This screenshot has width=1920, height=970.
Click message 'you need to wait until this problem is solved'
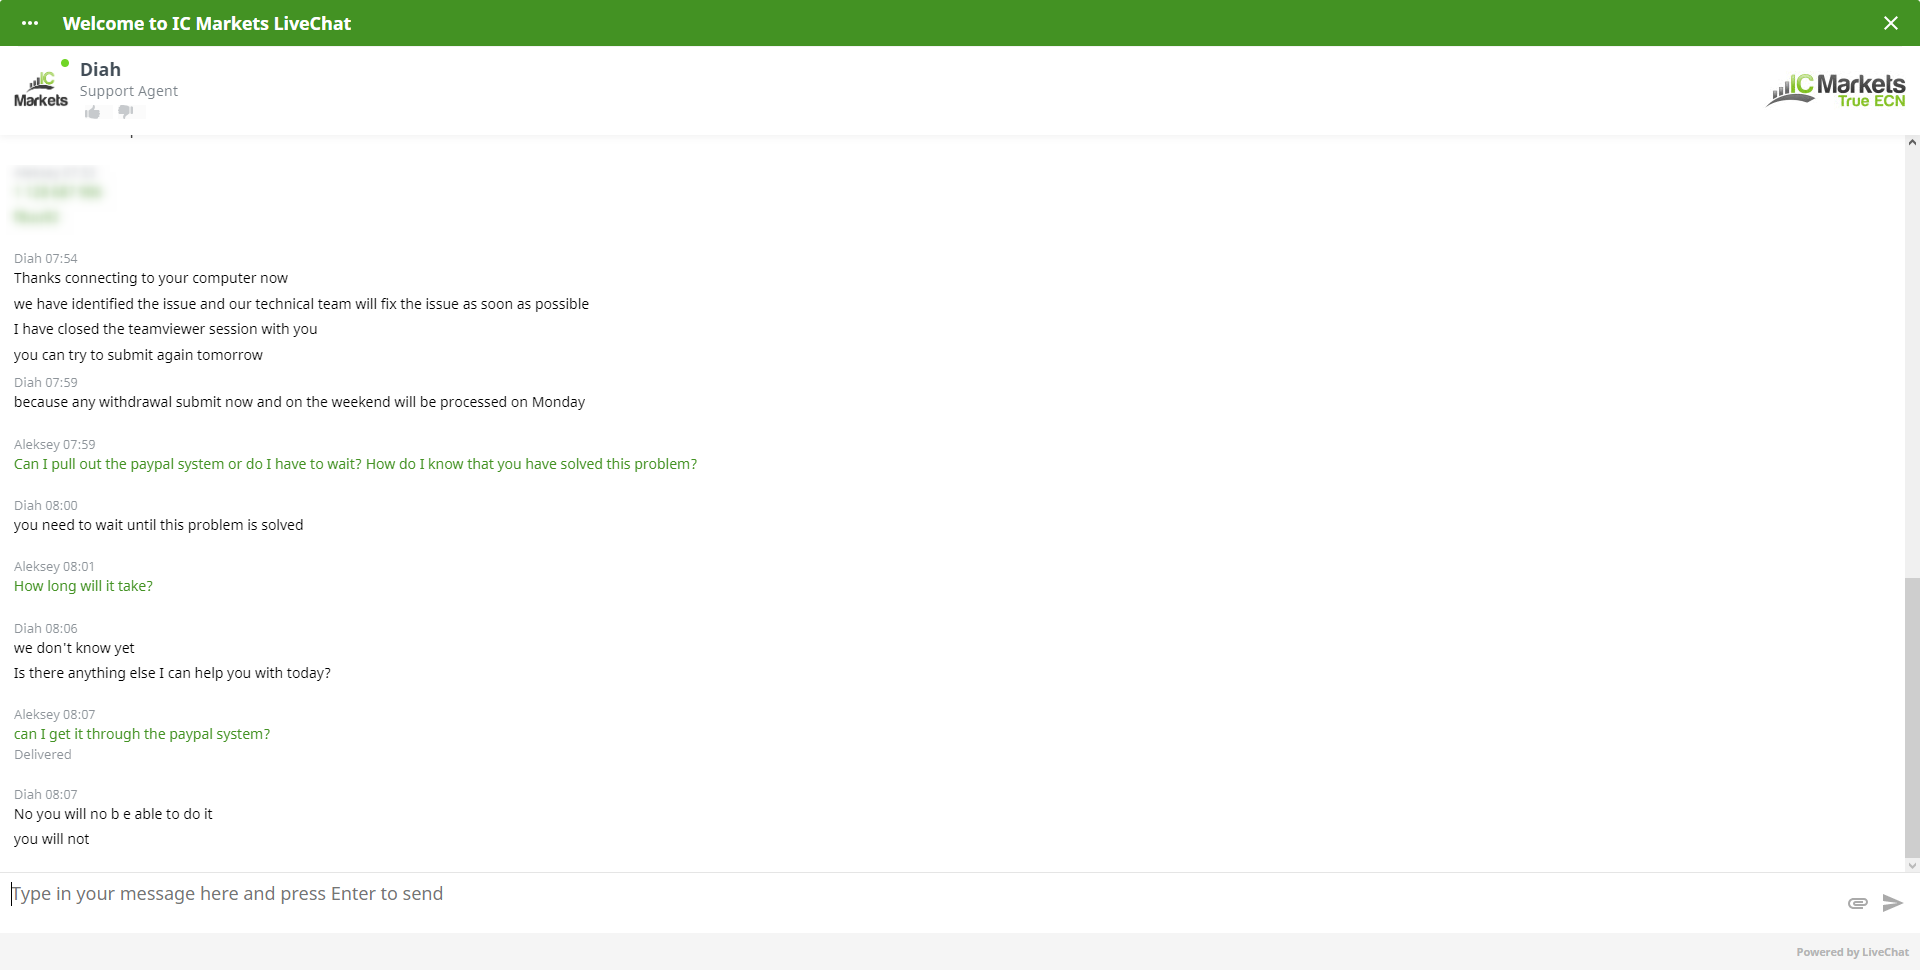158,525
